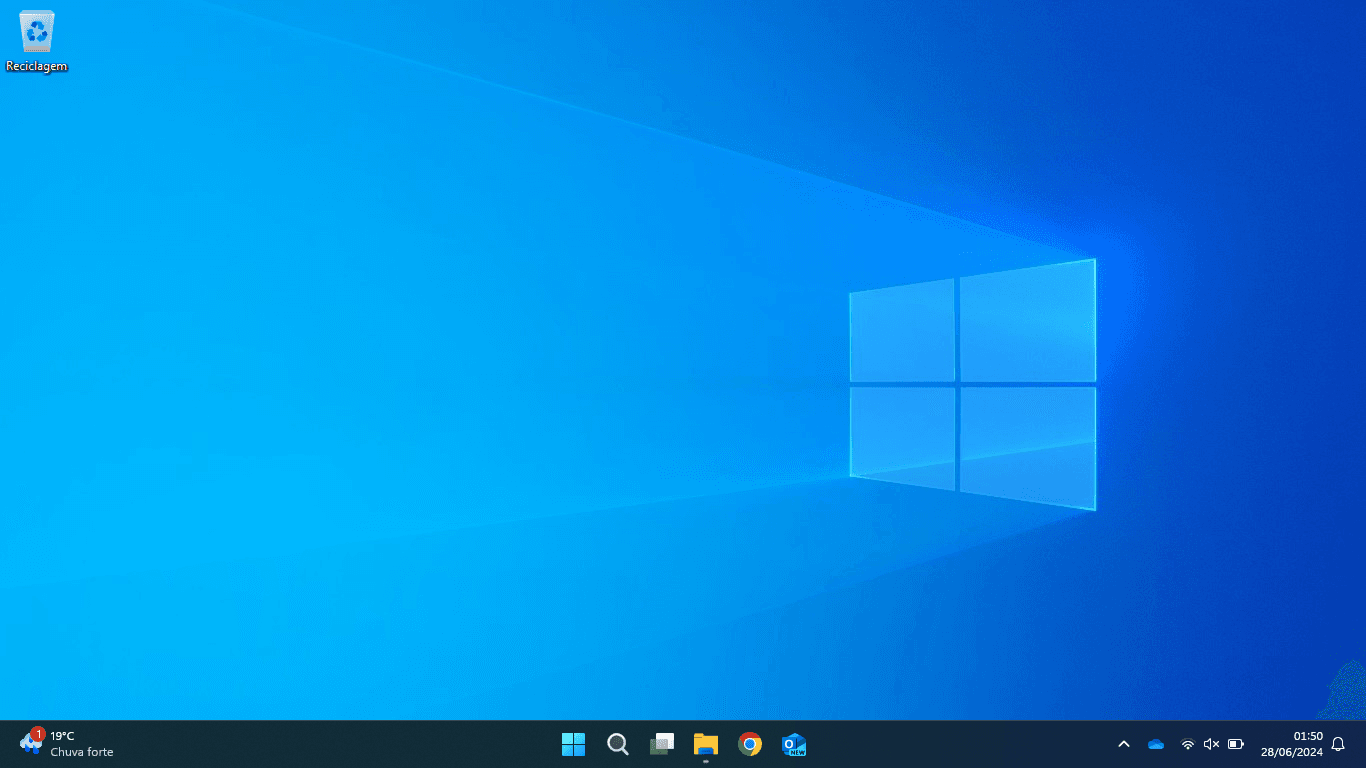Open the weather widget showing 19°C
The image size is (1366, 768).
(x=66, y=744)
